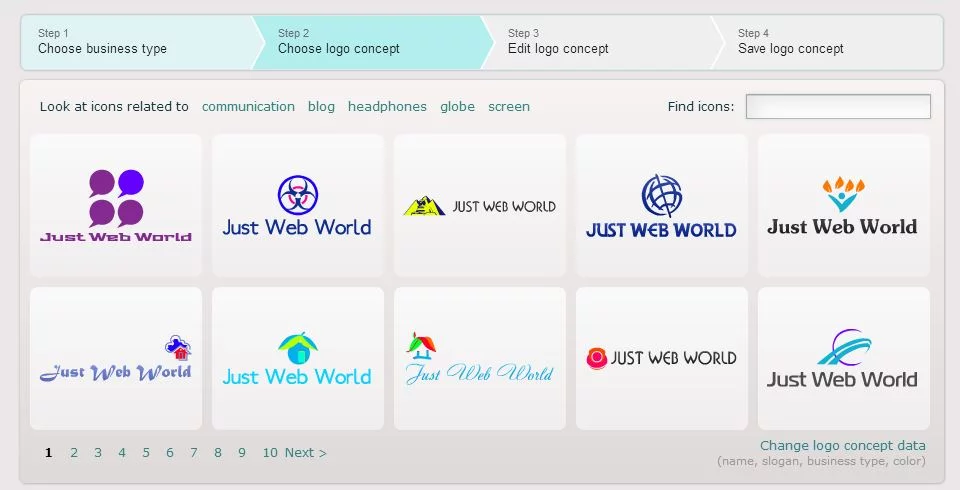Go to results page 2

pos(74,453)
